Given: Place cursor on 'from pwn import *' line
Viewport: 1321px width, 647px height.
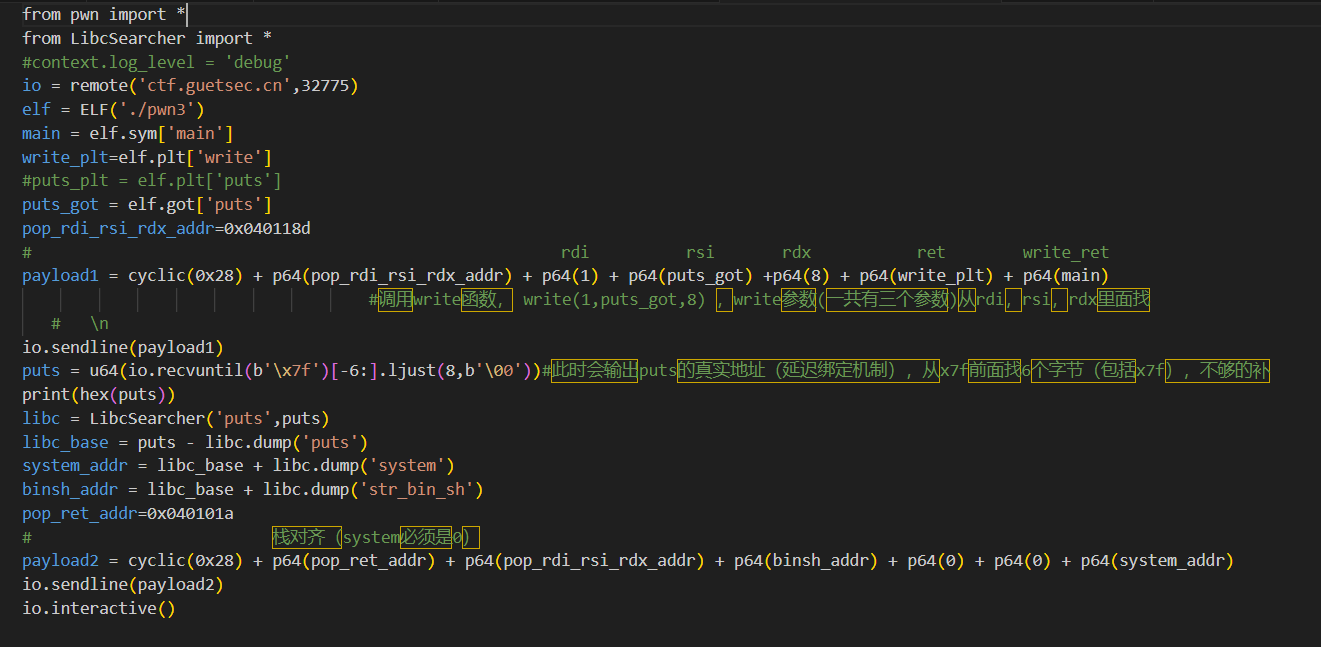Looking at the screenshot, I should [x=104, y=14].
